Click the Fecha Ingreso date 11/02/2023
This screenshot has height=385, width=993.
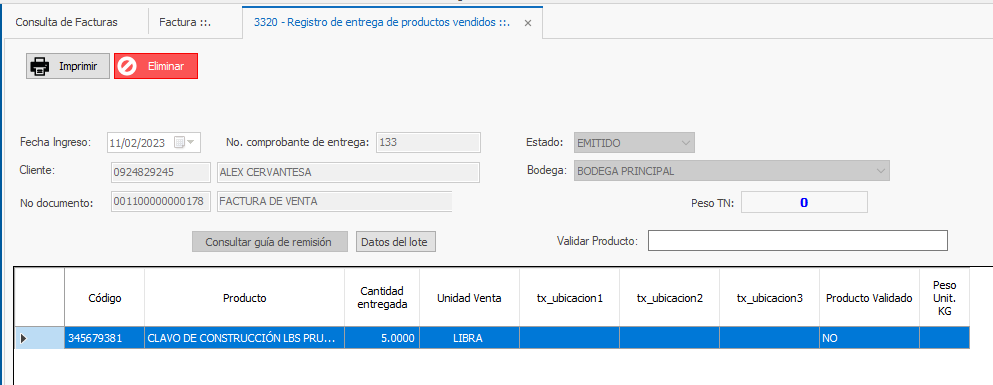point(137,143)
